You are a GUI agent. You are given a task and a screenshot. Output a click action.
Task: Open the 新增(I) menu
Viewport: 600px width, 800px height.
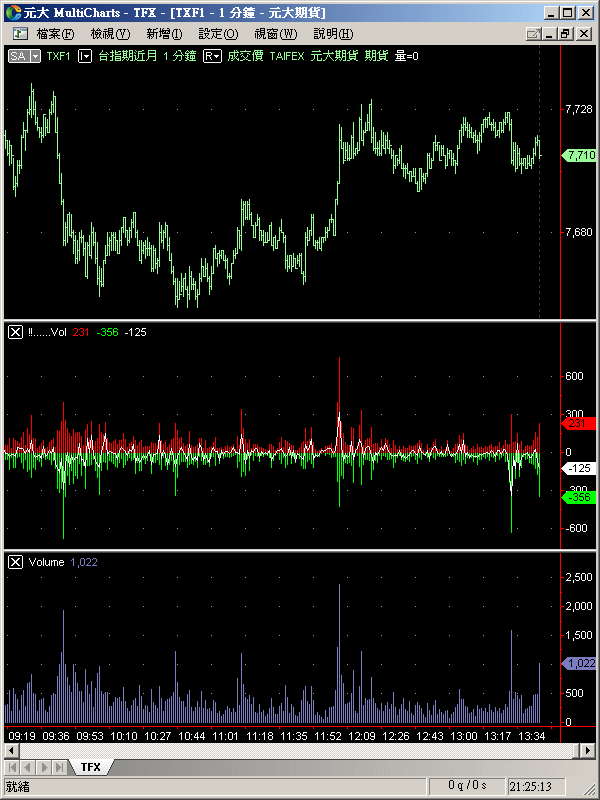click(164, 34)
